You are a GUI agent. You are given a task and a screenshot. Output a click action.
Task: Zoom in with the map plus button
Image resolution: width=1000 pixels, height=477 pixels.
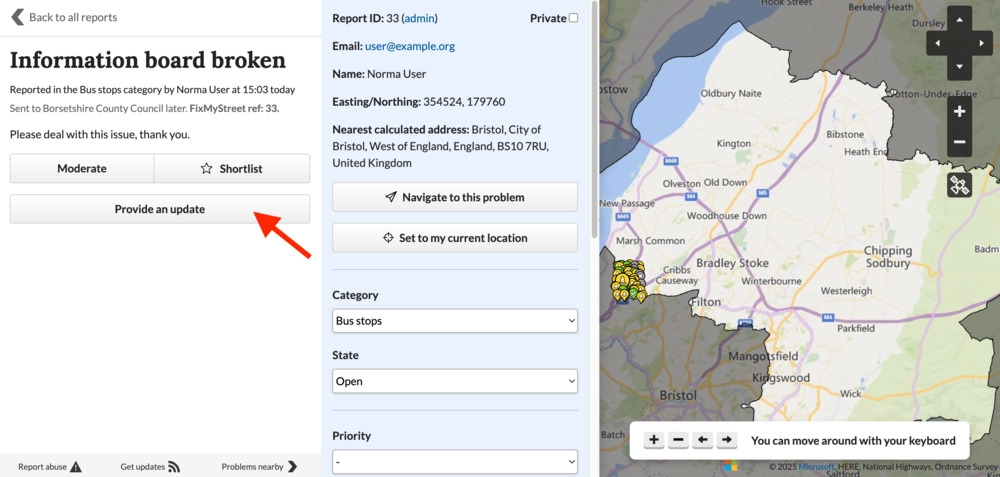tap(959, 112)
